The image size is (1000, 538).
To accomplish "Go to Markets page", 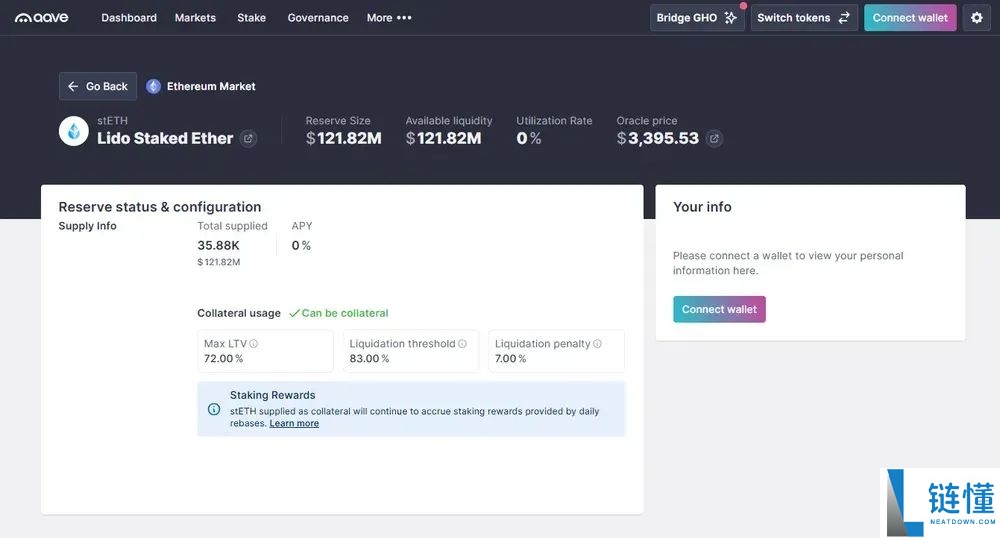I will coord(195,18).
